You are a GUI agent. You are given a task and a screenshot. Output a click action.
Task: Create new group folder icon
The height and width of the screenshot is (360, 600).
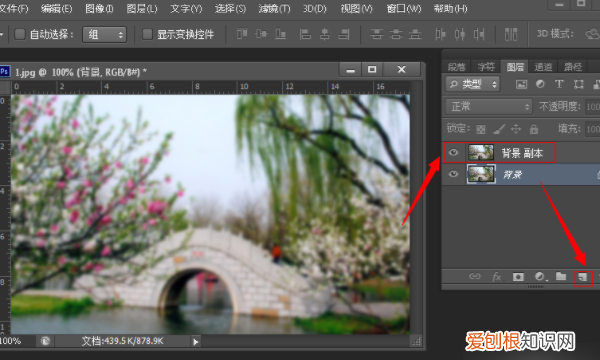tap(561, 276)
